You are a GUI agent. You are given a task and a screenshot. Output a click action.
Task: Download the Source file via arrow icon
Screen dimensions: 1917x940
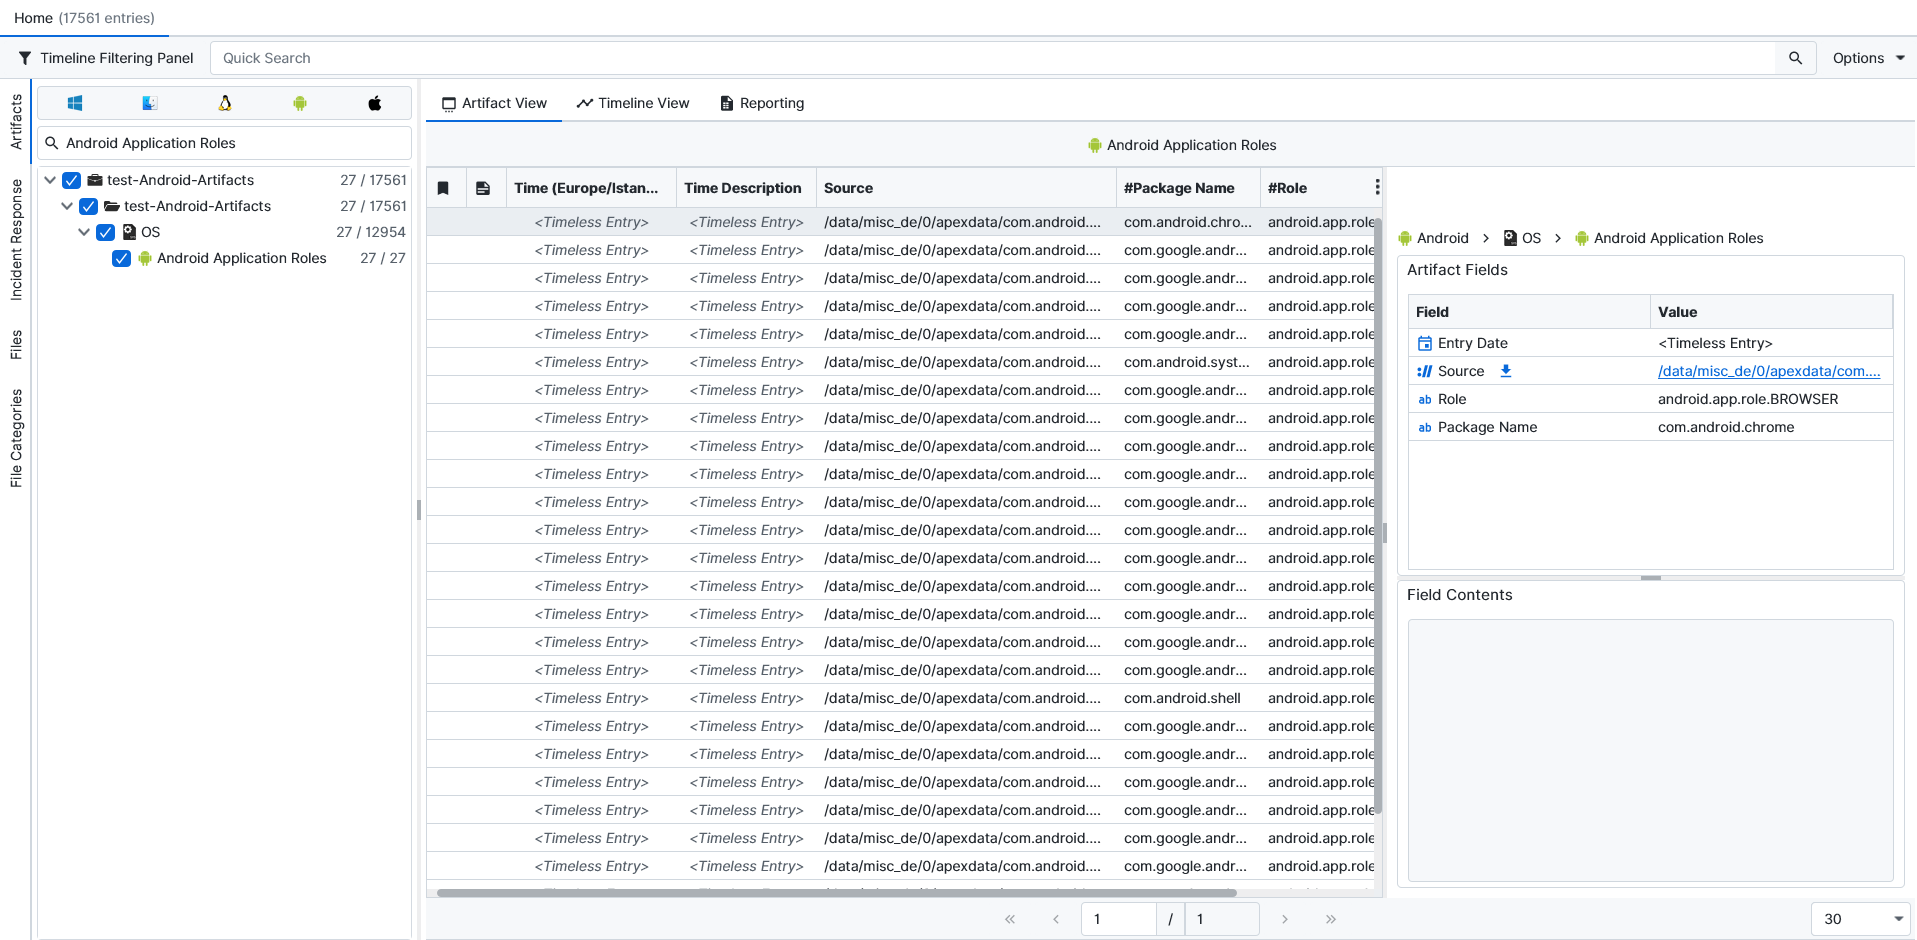coord(1506,371)
